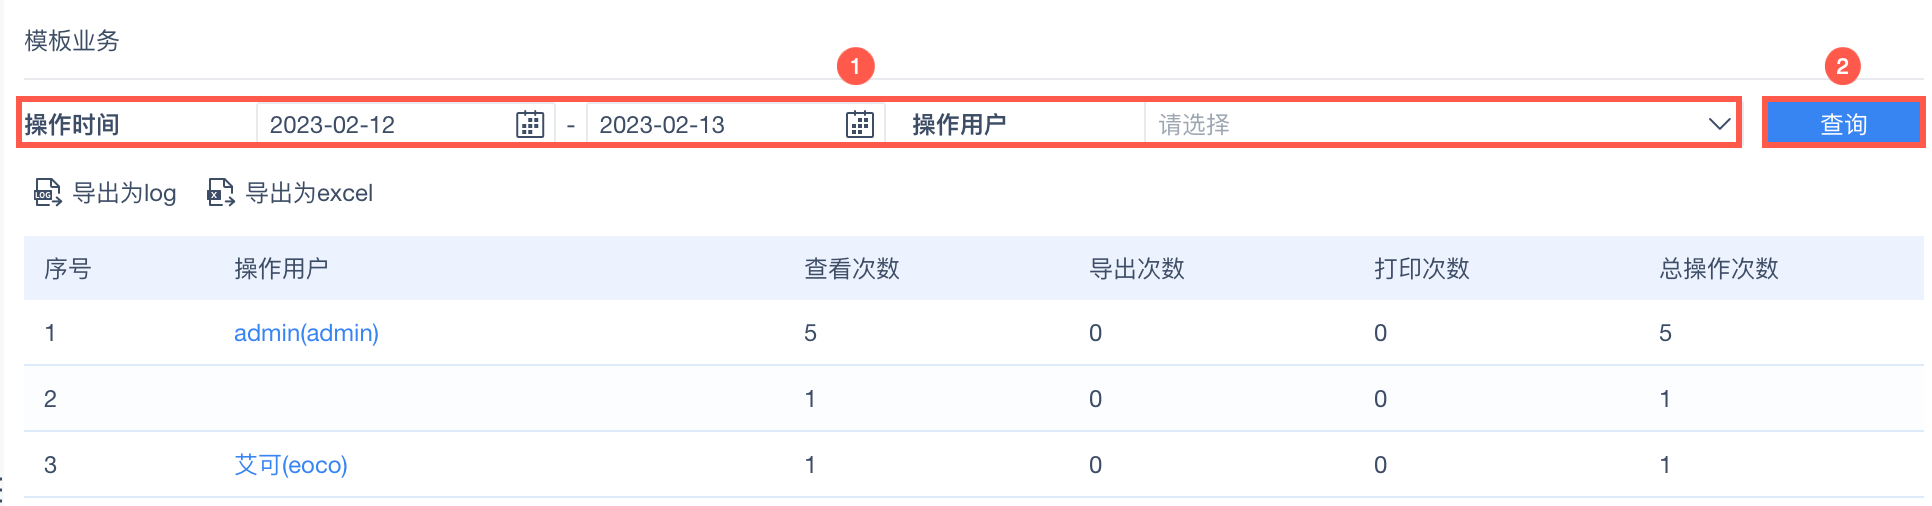Open the 艾可(eoco) user link
Image resolution: width=1932 pixels, height=506 pixels.
coord(291,465)
